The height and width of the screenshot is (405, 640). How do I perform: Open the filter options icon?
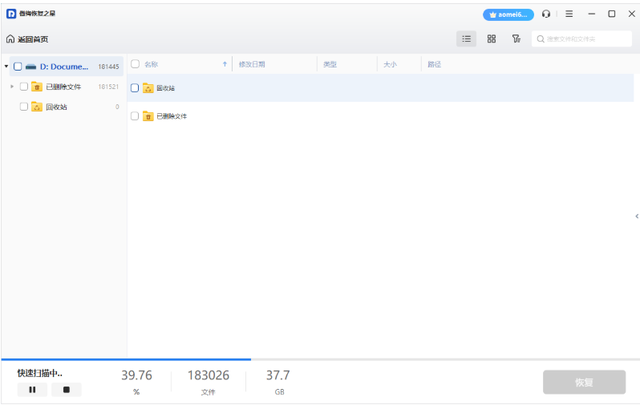point(516,39)
